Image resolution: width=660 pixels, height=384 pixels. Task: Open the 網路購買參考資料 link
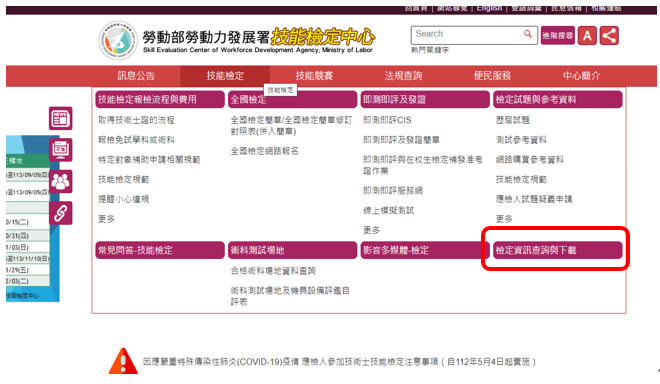pyautogui.click(x=530, y=160)
